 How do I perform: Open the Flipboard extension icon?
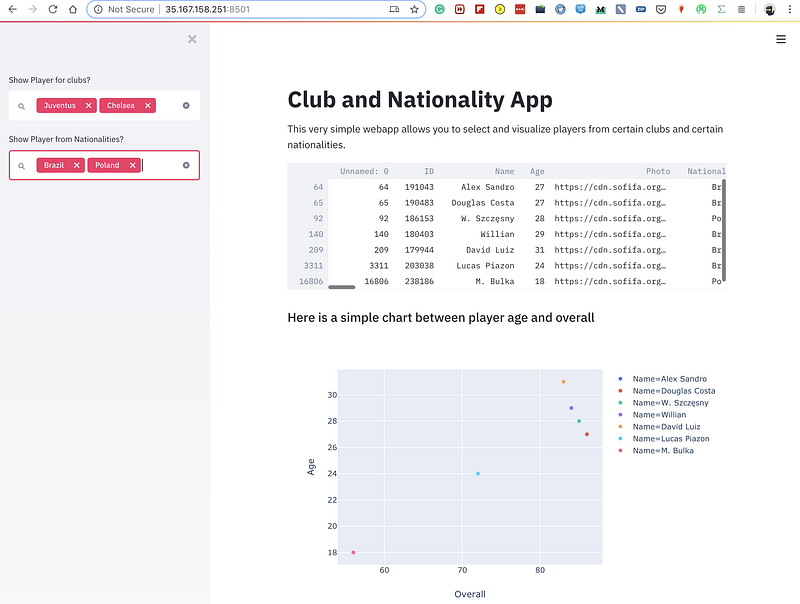click(x=480, y=9)
